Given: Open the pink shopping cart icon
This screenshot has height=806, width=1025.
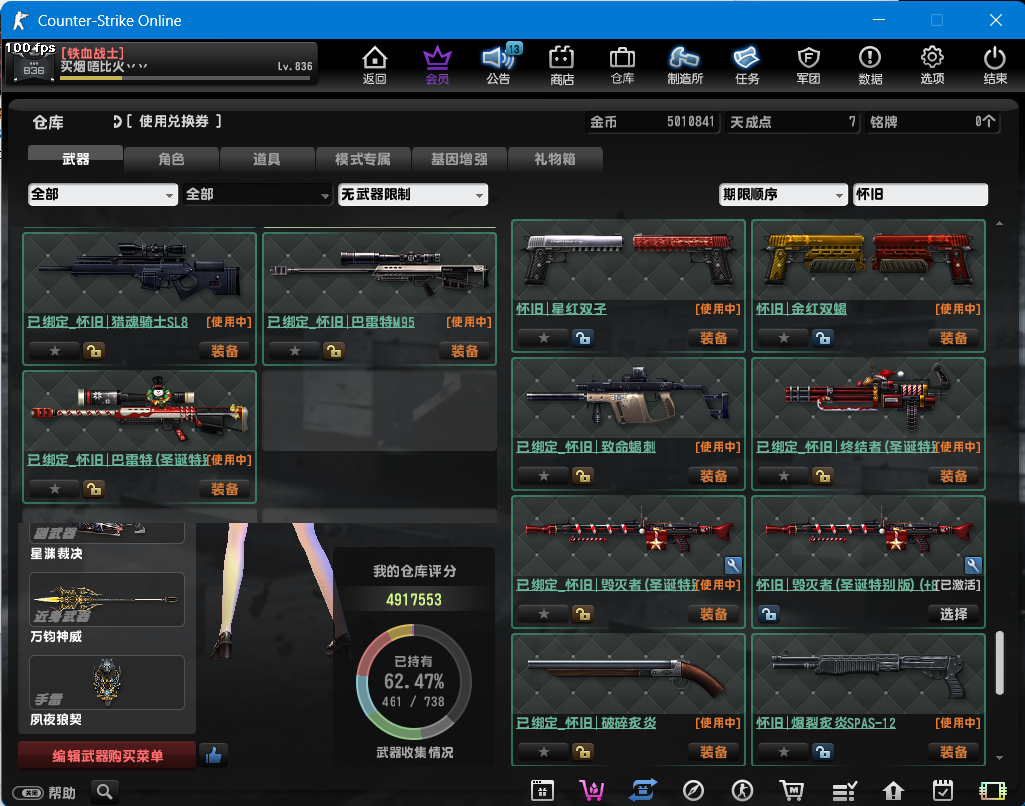Looking at the screenshot, I should tap(592, 791).
